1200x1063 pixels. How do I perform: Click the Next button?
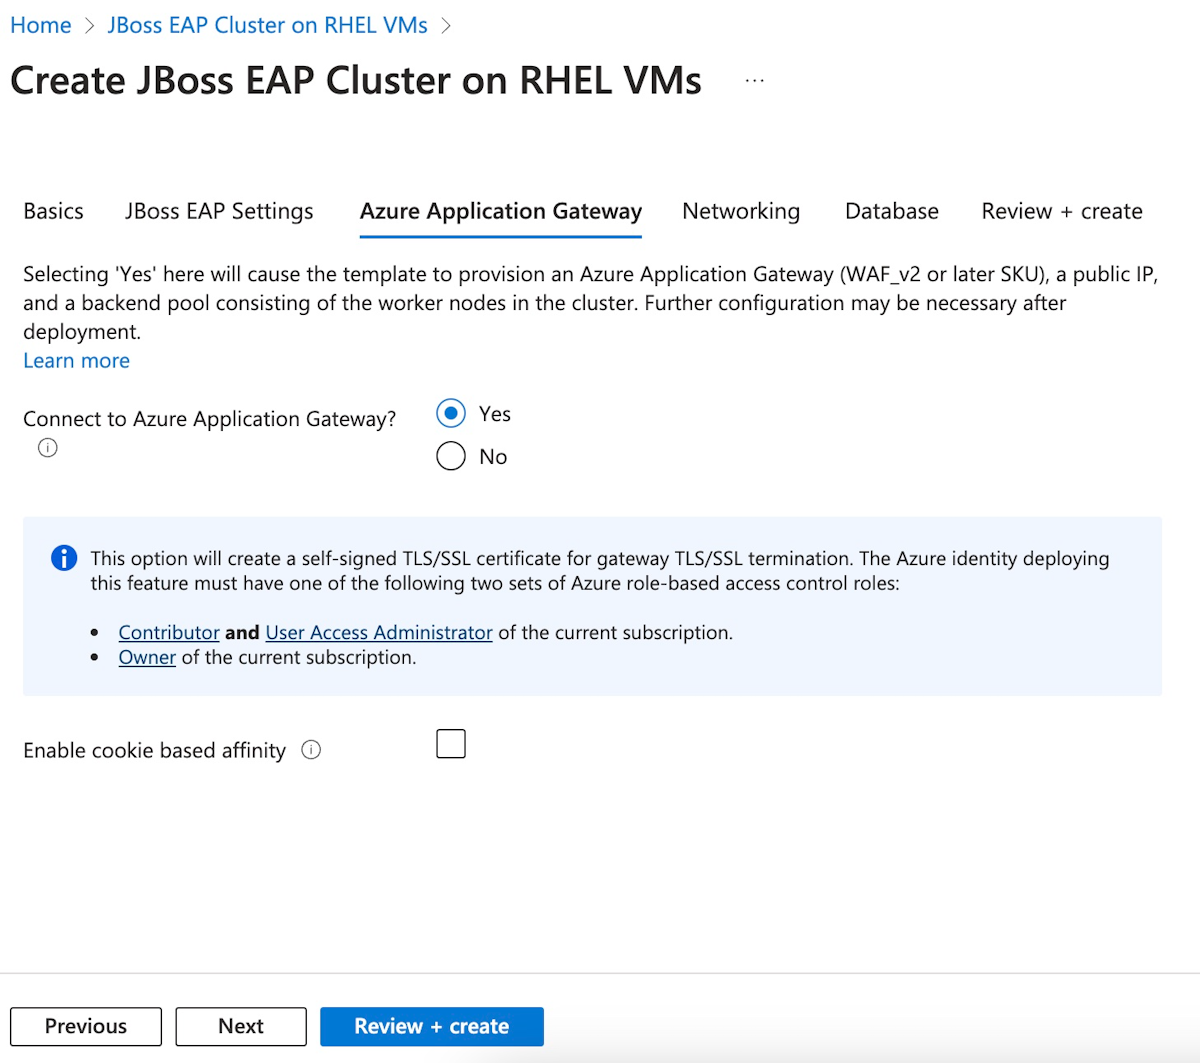click(x=241, y=1027)
